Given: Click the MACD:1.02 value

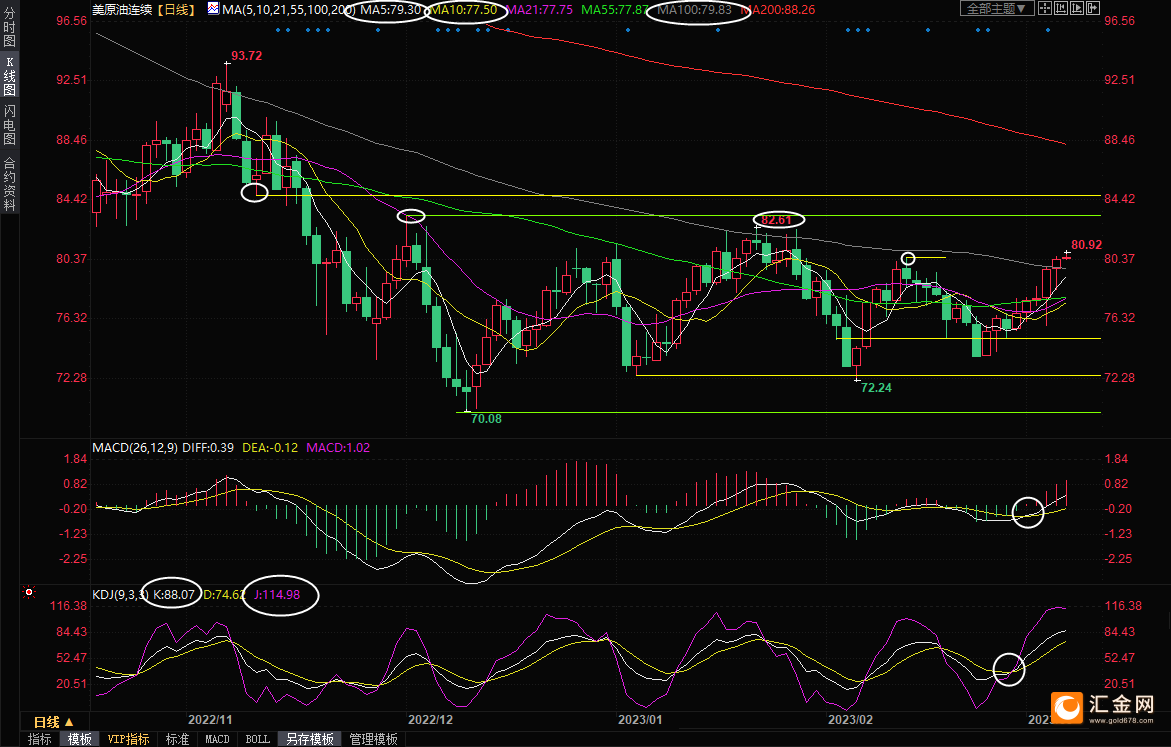Looking at the screenshot, I should click(x=338, y=447).
